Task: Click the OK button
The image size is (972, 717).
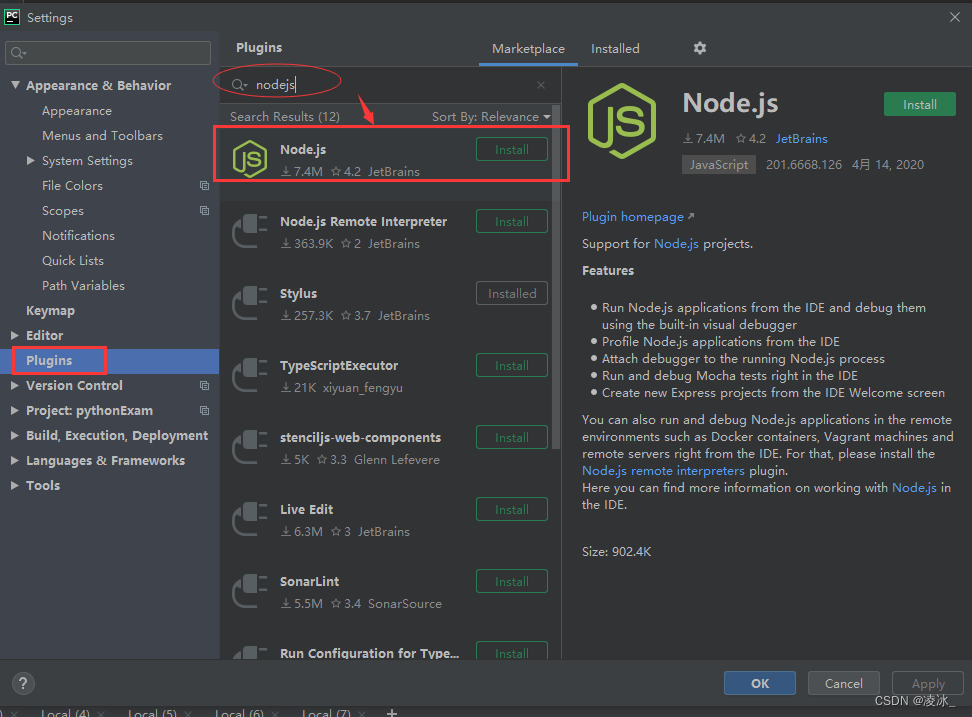Action: [759, 683]
